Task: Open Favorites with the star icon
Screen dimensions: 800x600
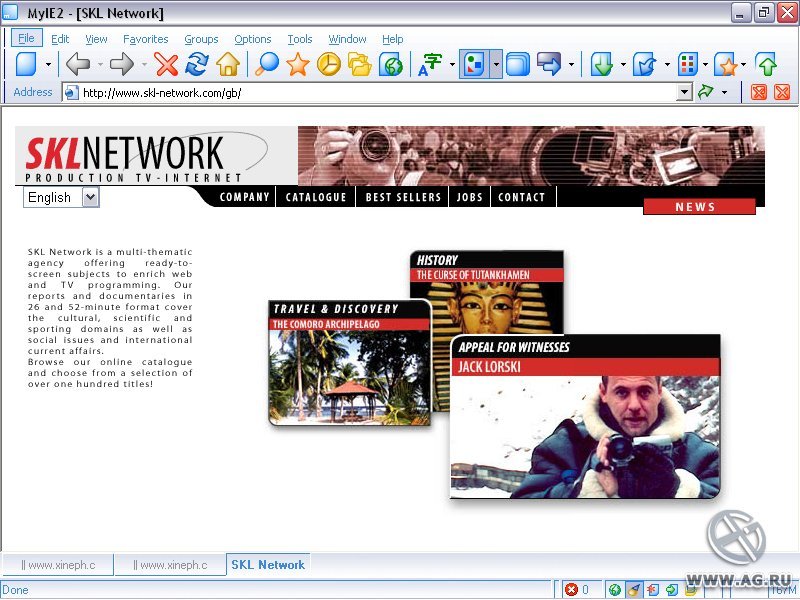Action: pos(297,64)
